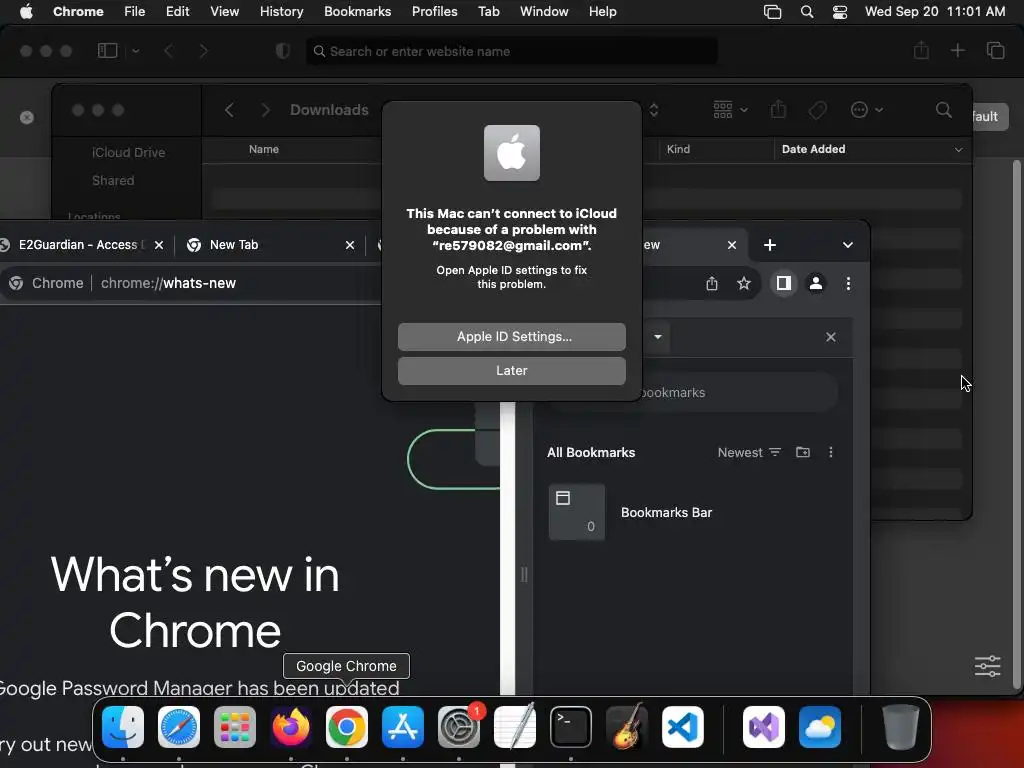Expand Chrome tab search chevron
Screen dimensions: 1024x768
[x=848, y=245]
